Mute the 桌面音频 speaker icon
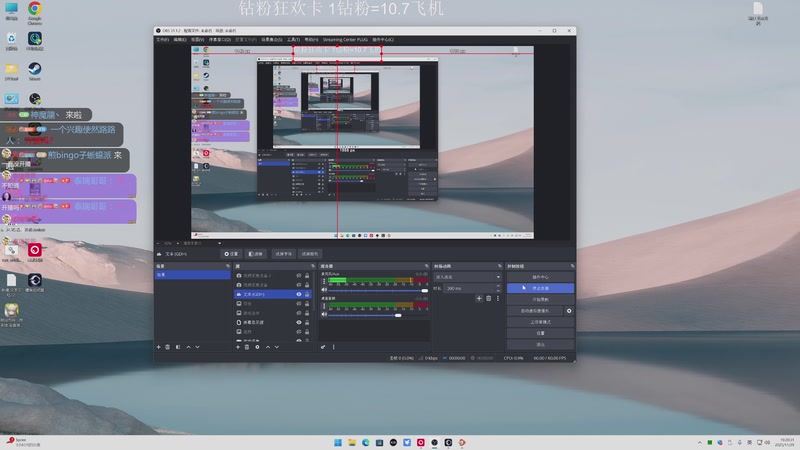 coord(323,314)
